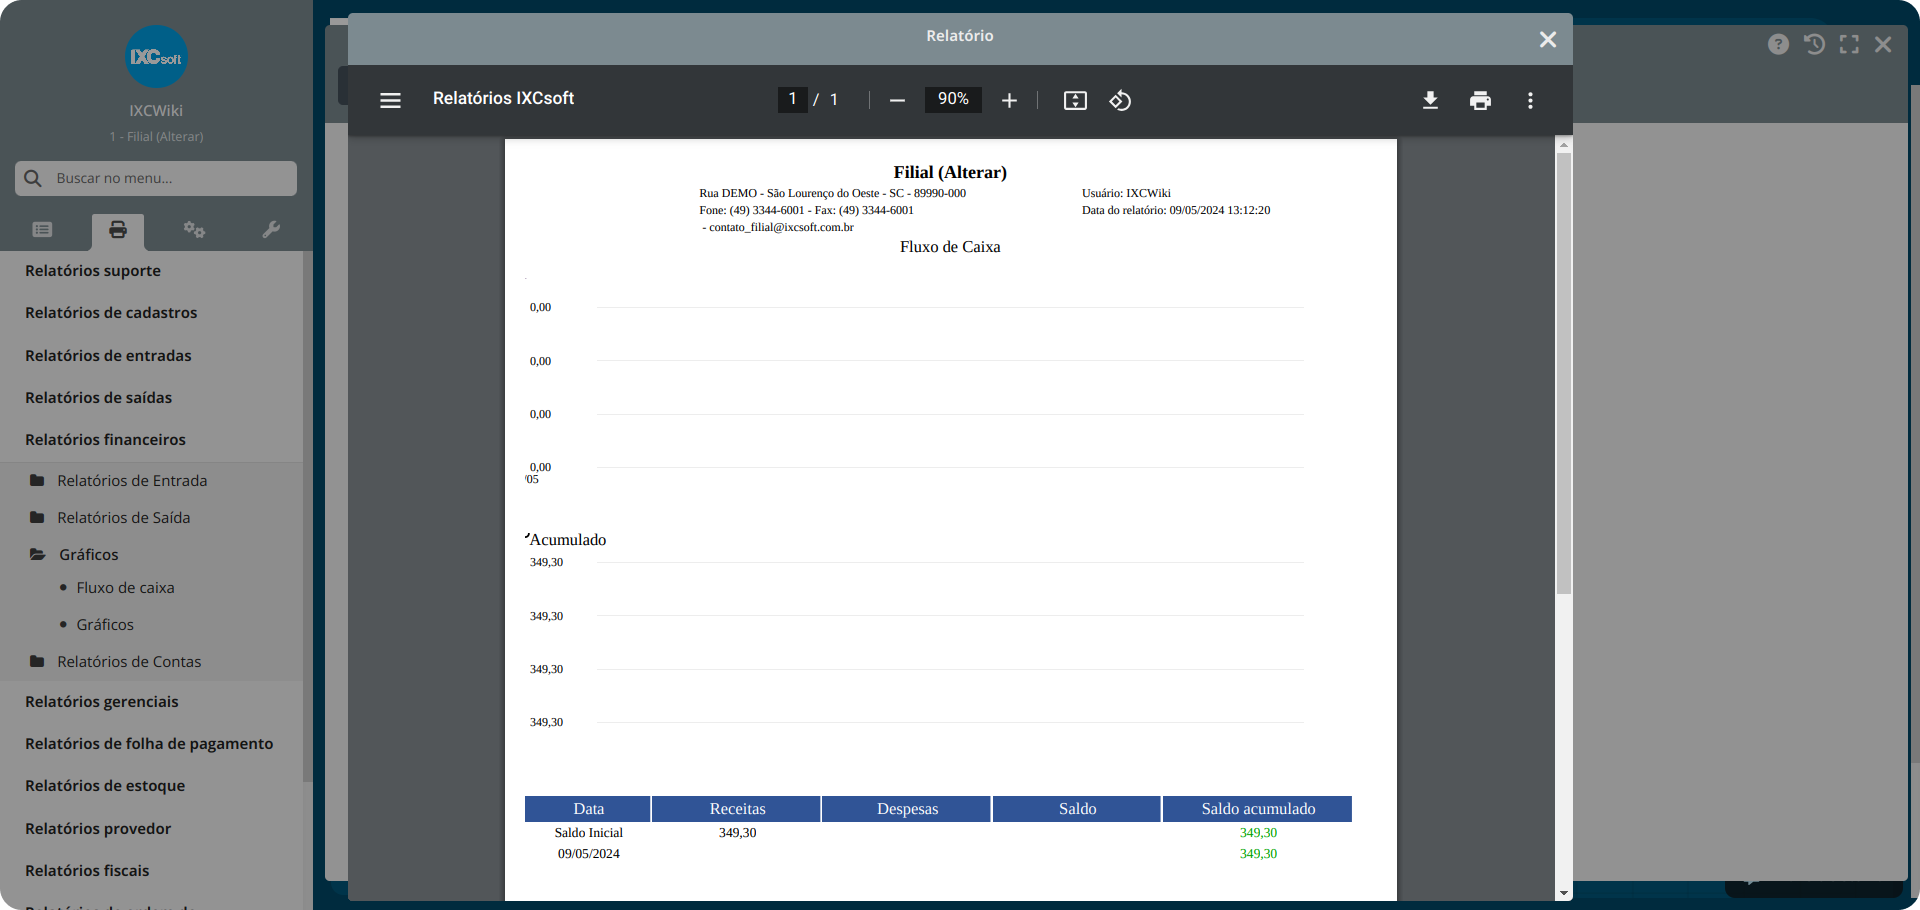
Task: Click the help question mark icon
Action: click(1778, 44)
